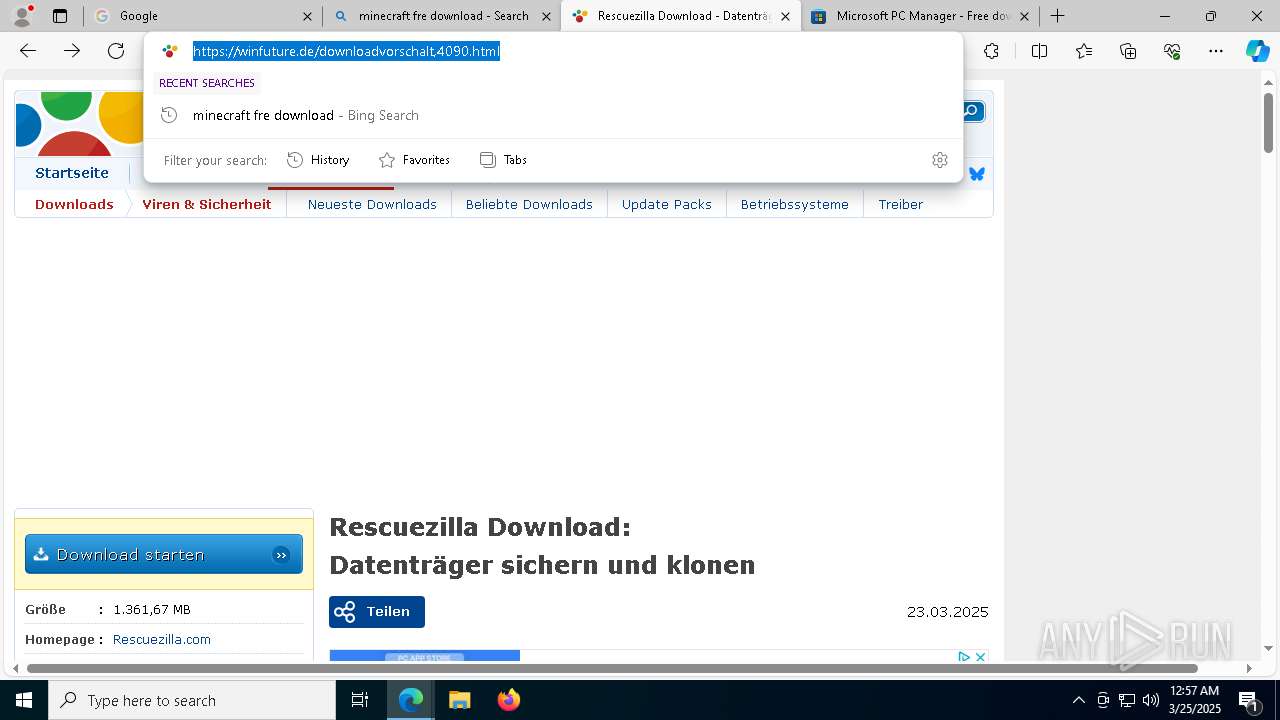Close the Rescuezilla Download tab
Image resolution: width=1280 pixels, height=720 pixels.
point(786,16)
